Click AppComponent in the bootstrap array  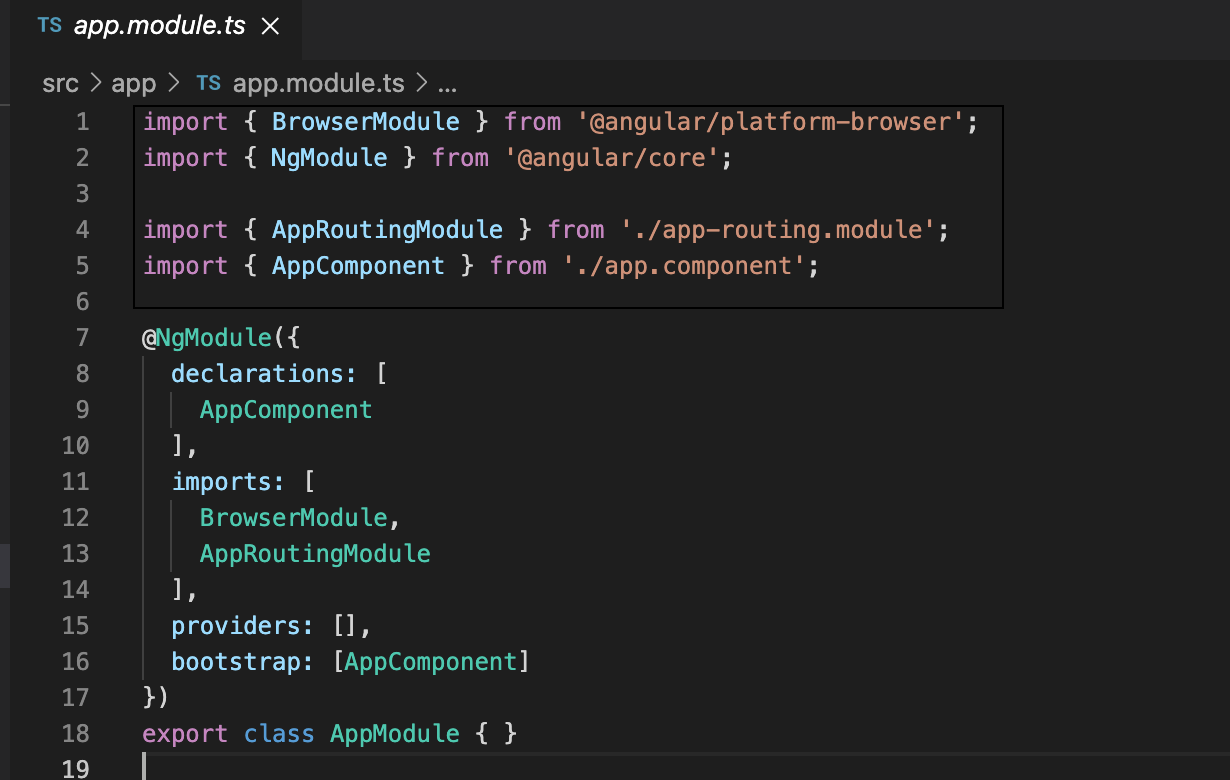[x=430, y=662]
